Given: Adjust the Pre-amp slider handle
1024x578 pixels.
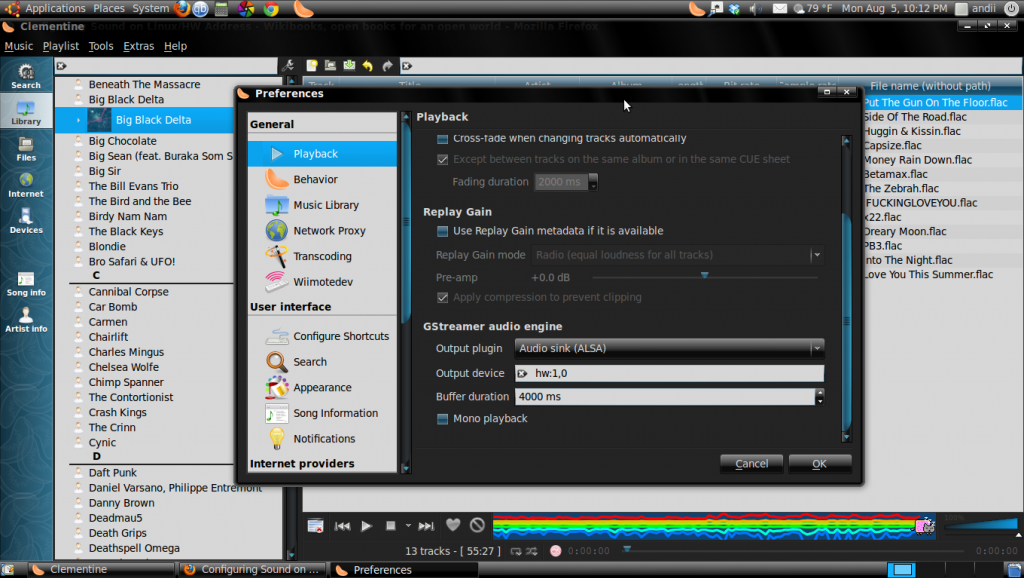Looking at the screenshot, I should pyautogui.click(x=705, y=276).
